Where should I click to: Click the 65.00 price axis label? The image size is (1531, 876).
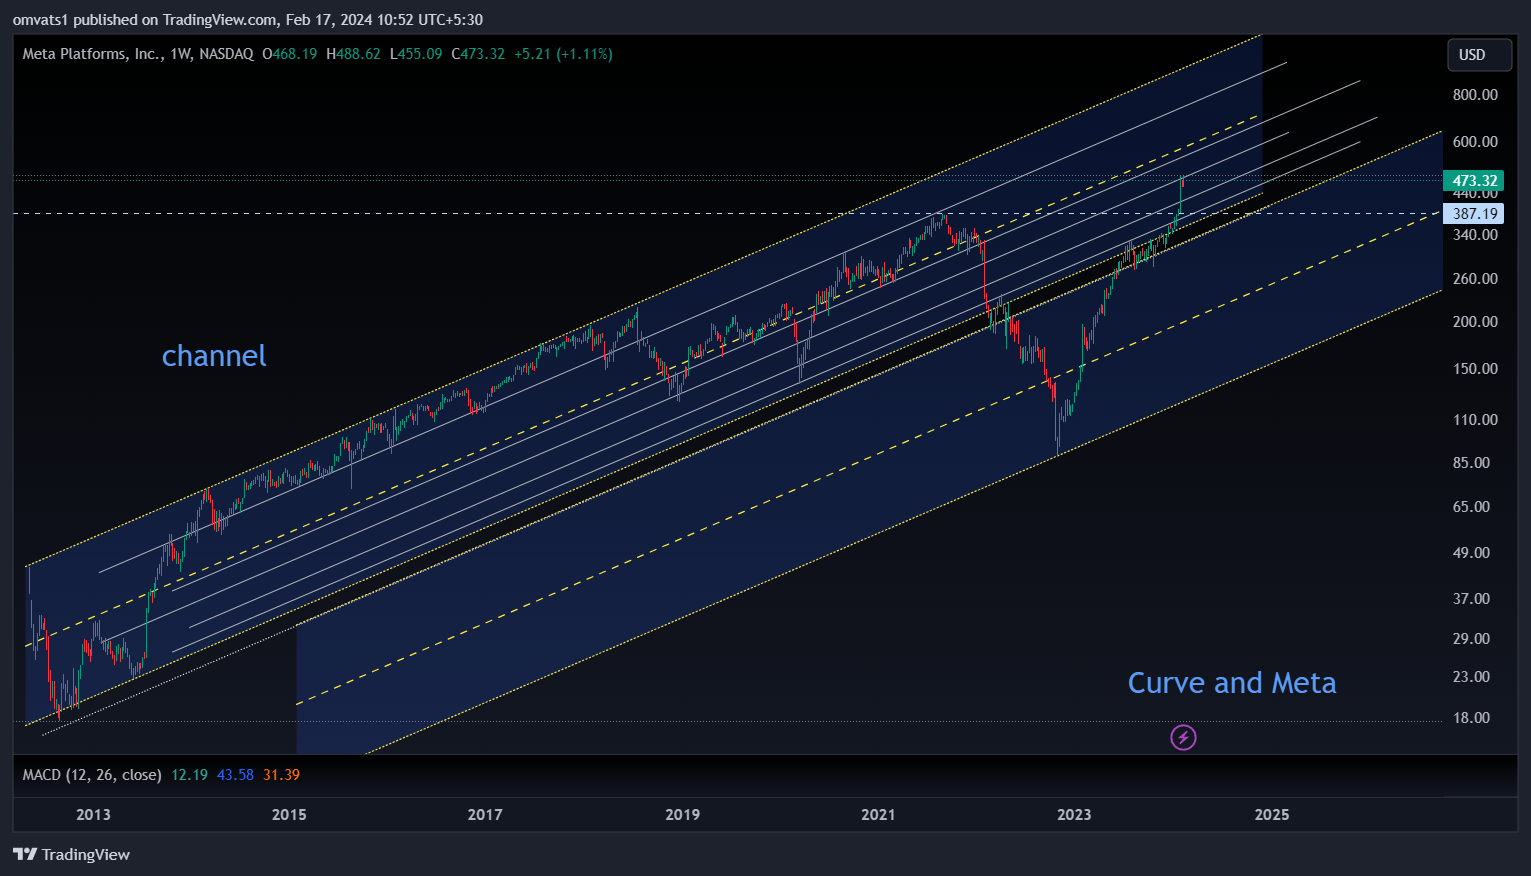[x=1471, y=507]
